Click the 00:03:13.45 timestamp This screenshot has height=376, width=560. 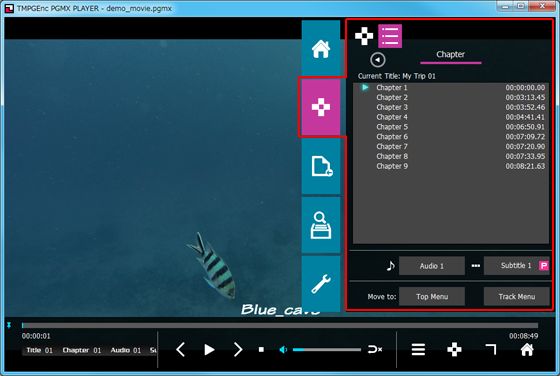pos(525,97)
